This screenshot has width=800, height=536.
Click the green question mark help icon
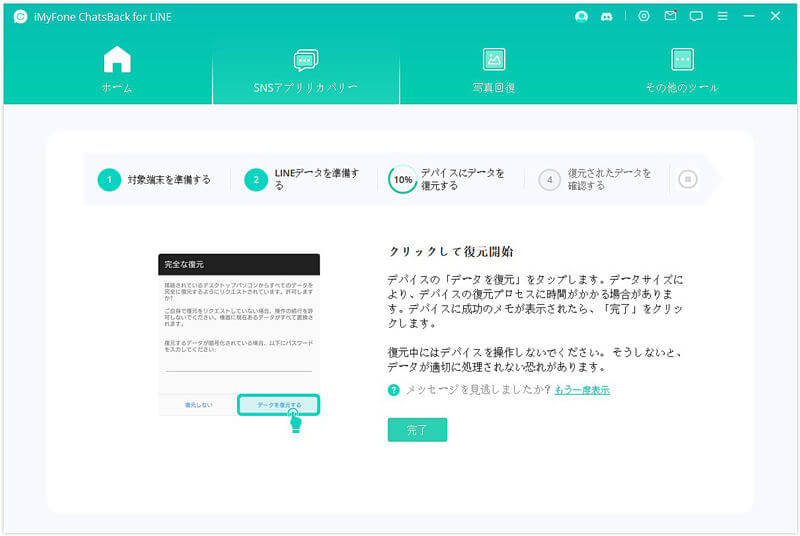click(393, 390)
